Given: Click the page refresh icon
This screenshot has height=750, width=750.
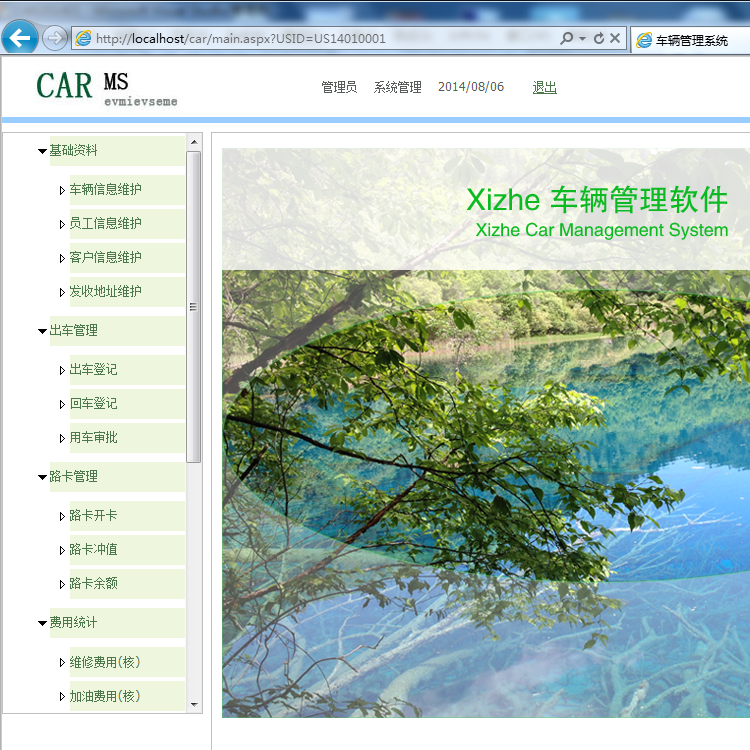Looking at the screenshot, I should tap(599, 38).
